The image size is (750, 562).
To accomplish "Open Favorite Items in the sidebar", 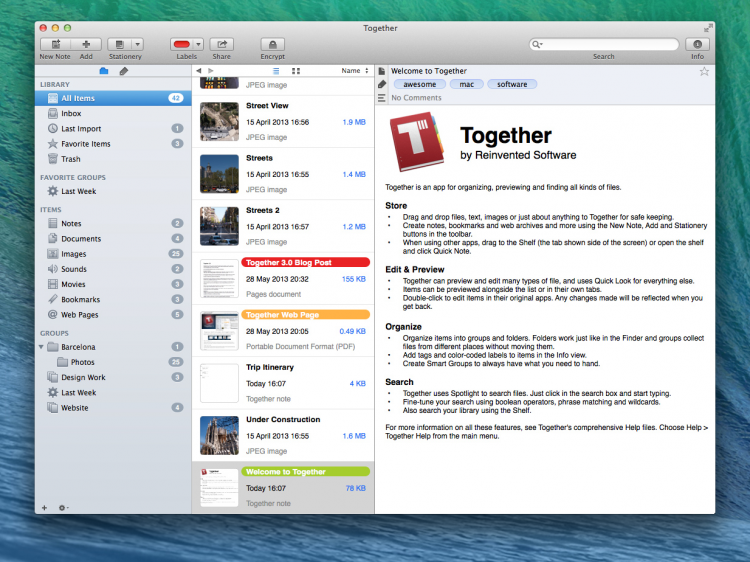I will point(113,144).
